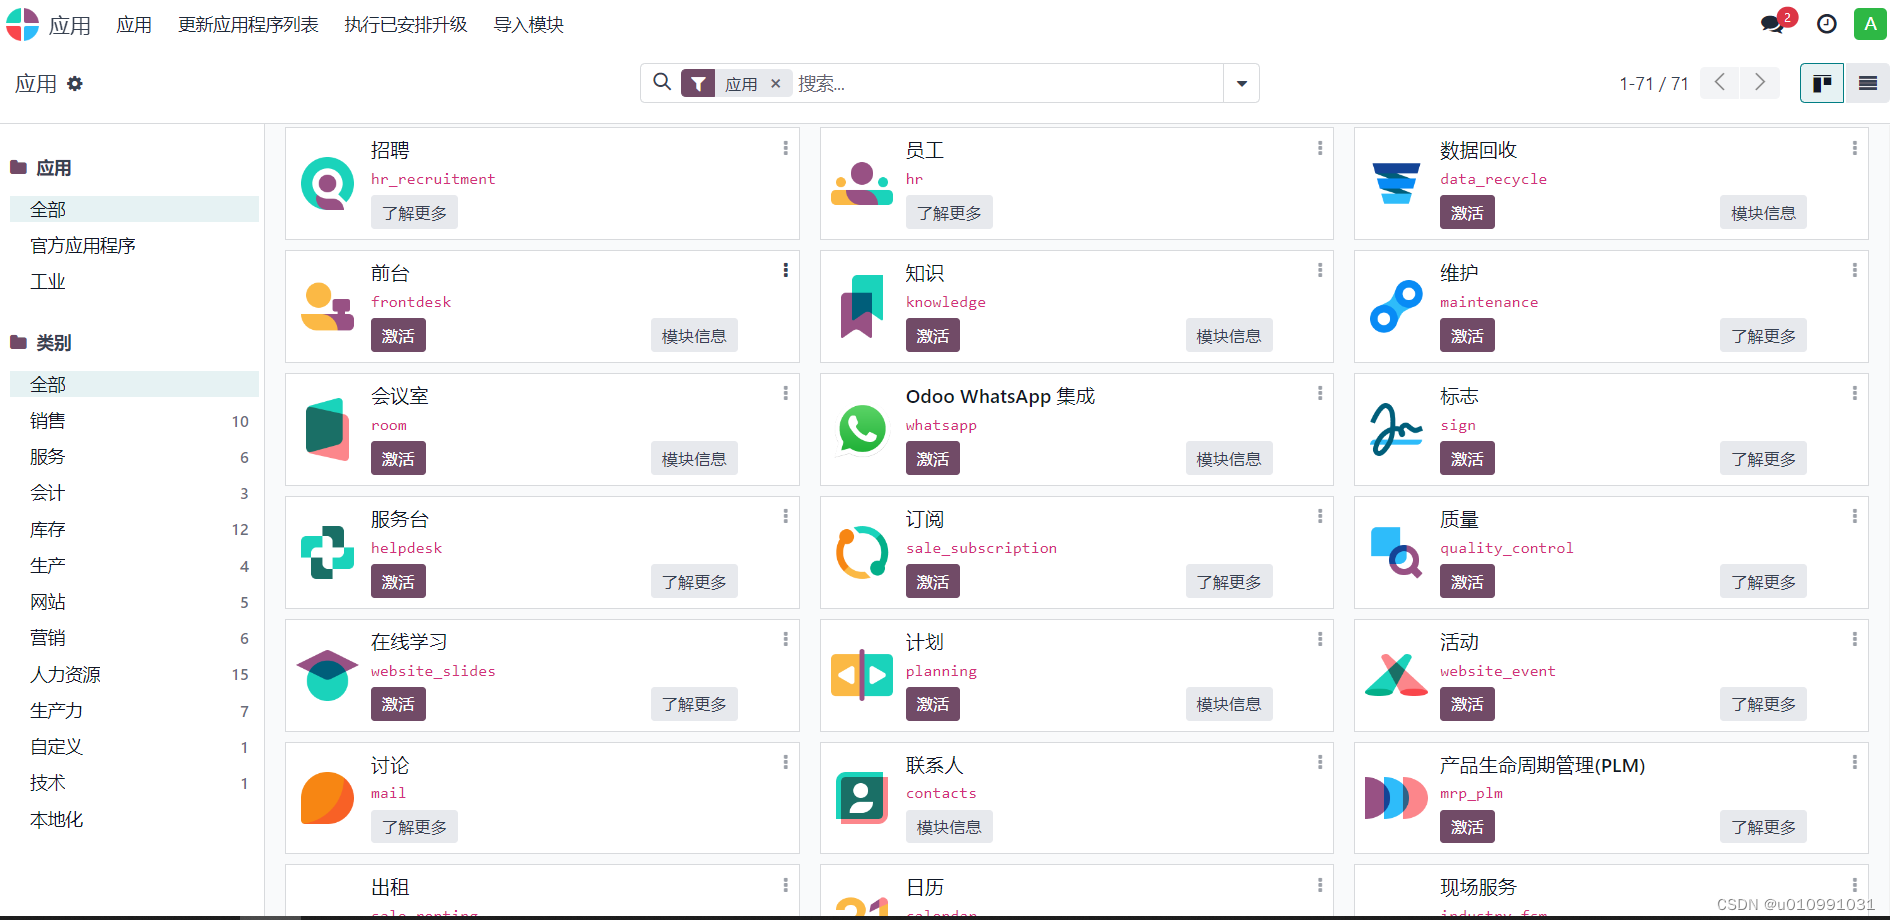This screenshot has height=920, width=1890.
Task: Remove the 应用 filter tag
Action: click(775, 84)
